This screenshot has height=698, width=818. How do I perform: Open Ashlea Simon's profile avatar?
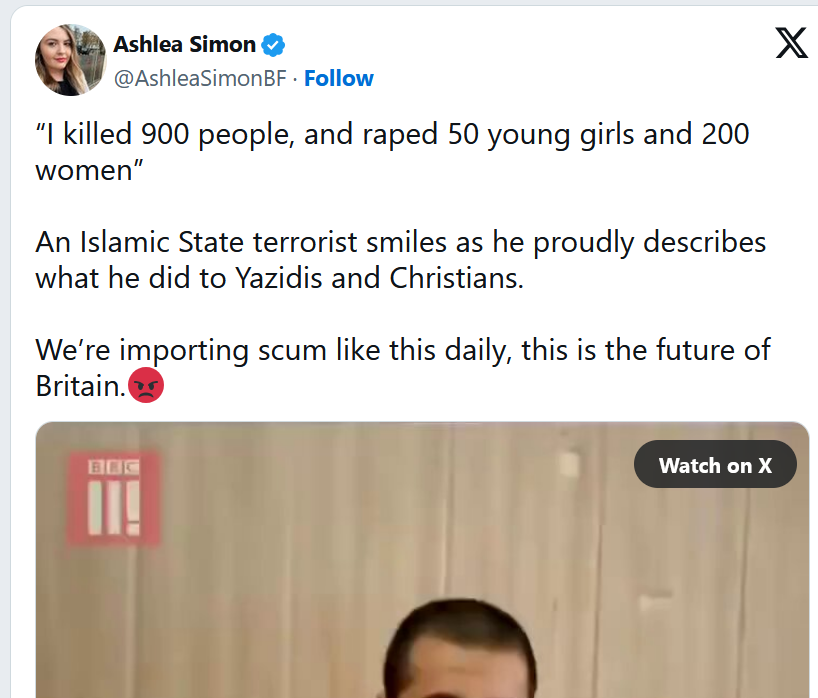point(71,60)
